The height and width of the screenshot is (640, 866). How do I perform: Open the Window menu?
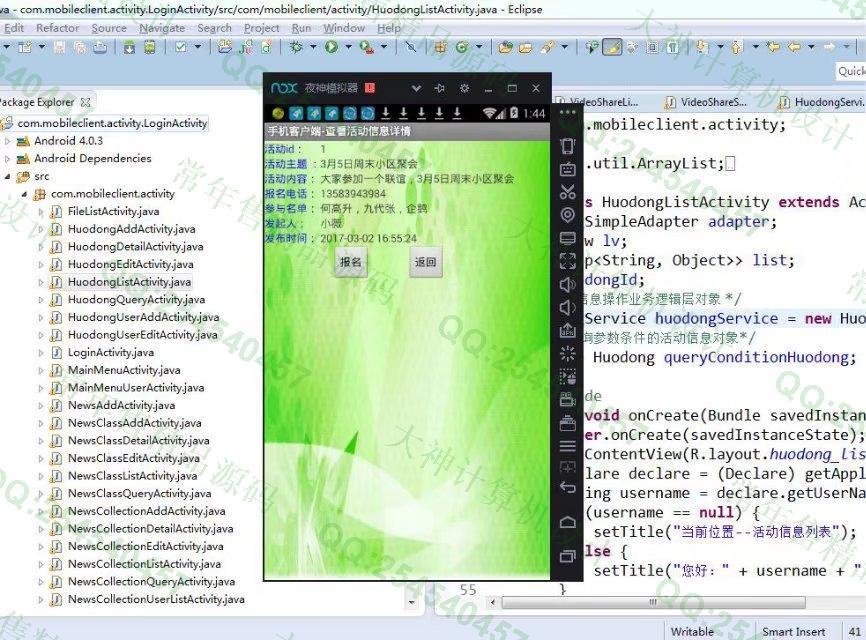(344, 28)
